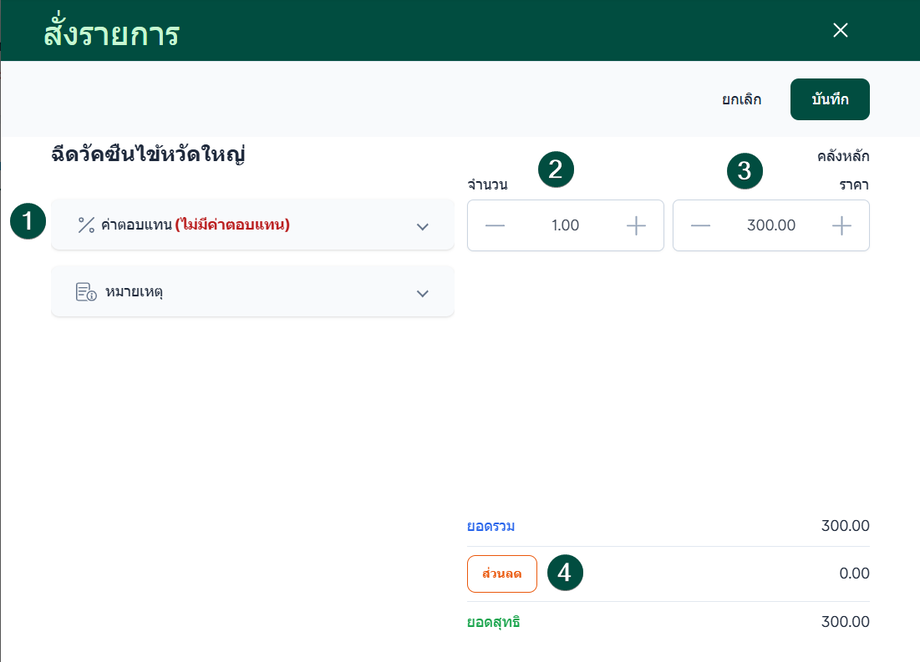Viewport: 920px width, 662px height.
Task: Click the quantity field showing 1.00
Action: 565,225
